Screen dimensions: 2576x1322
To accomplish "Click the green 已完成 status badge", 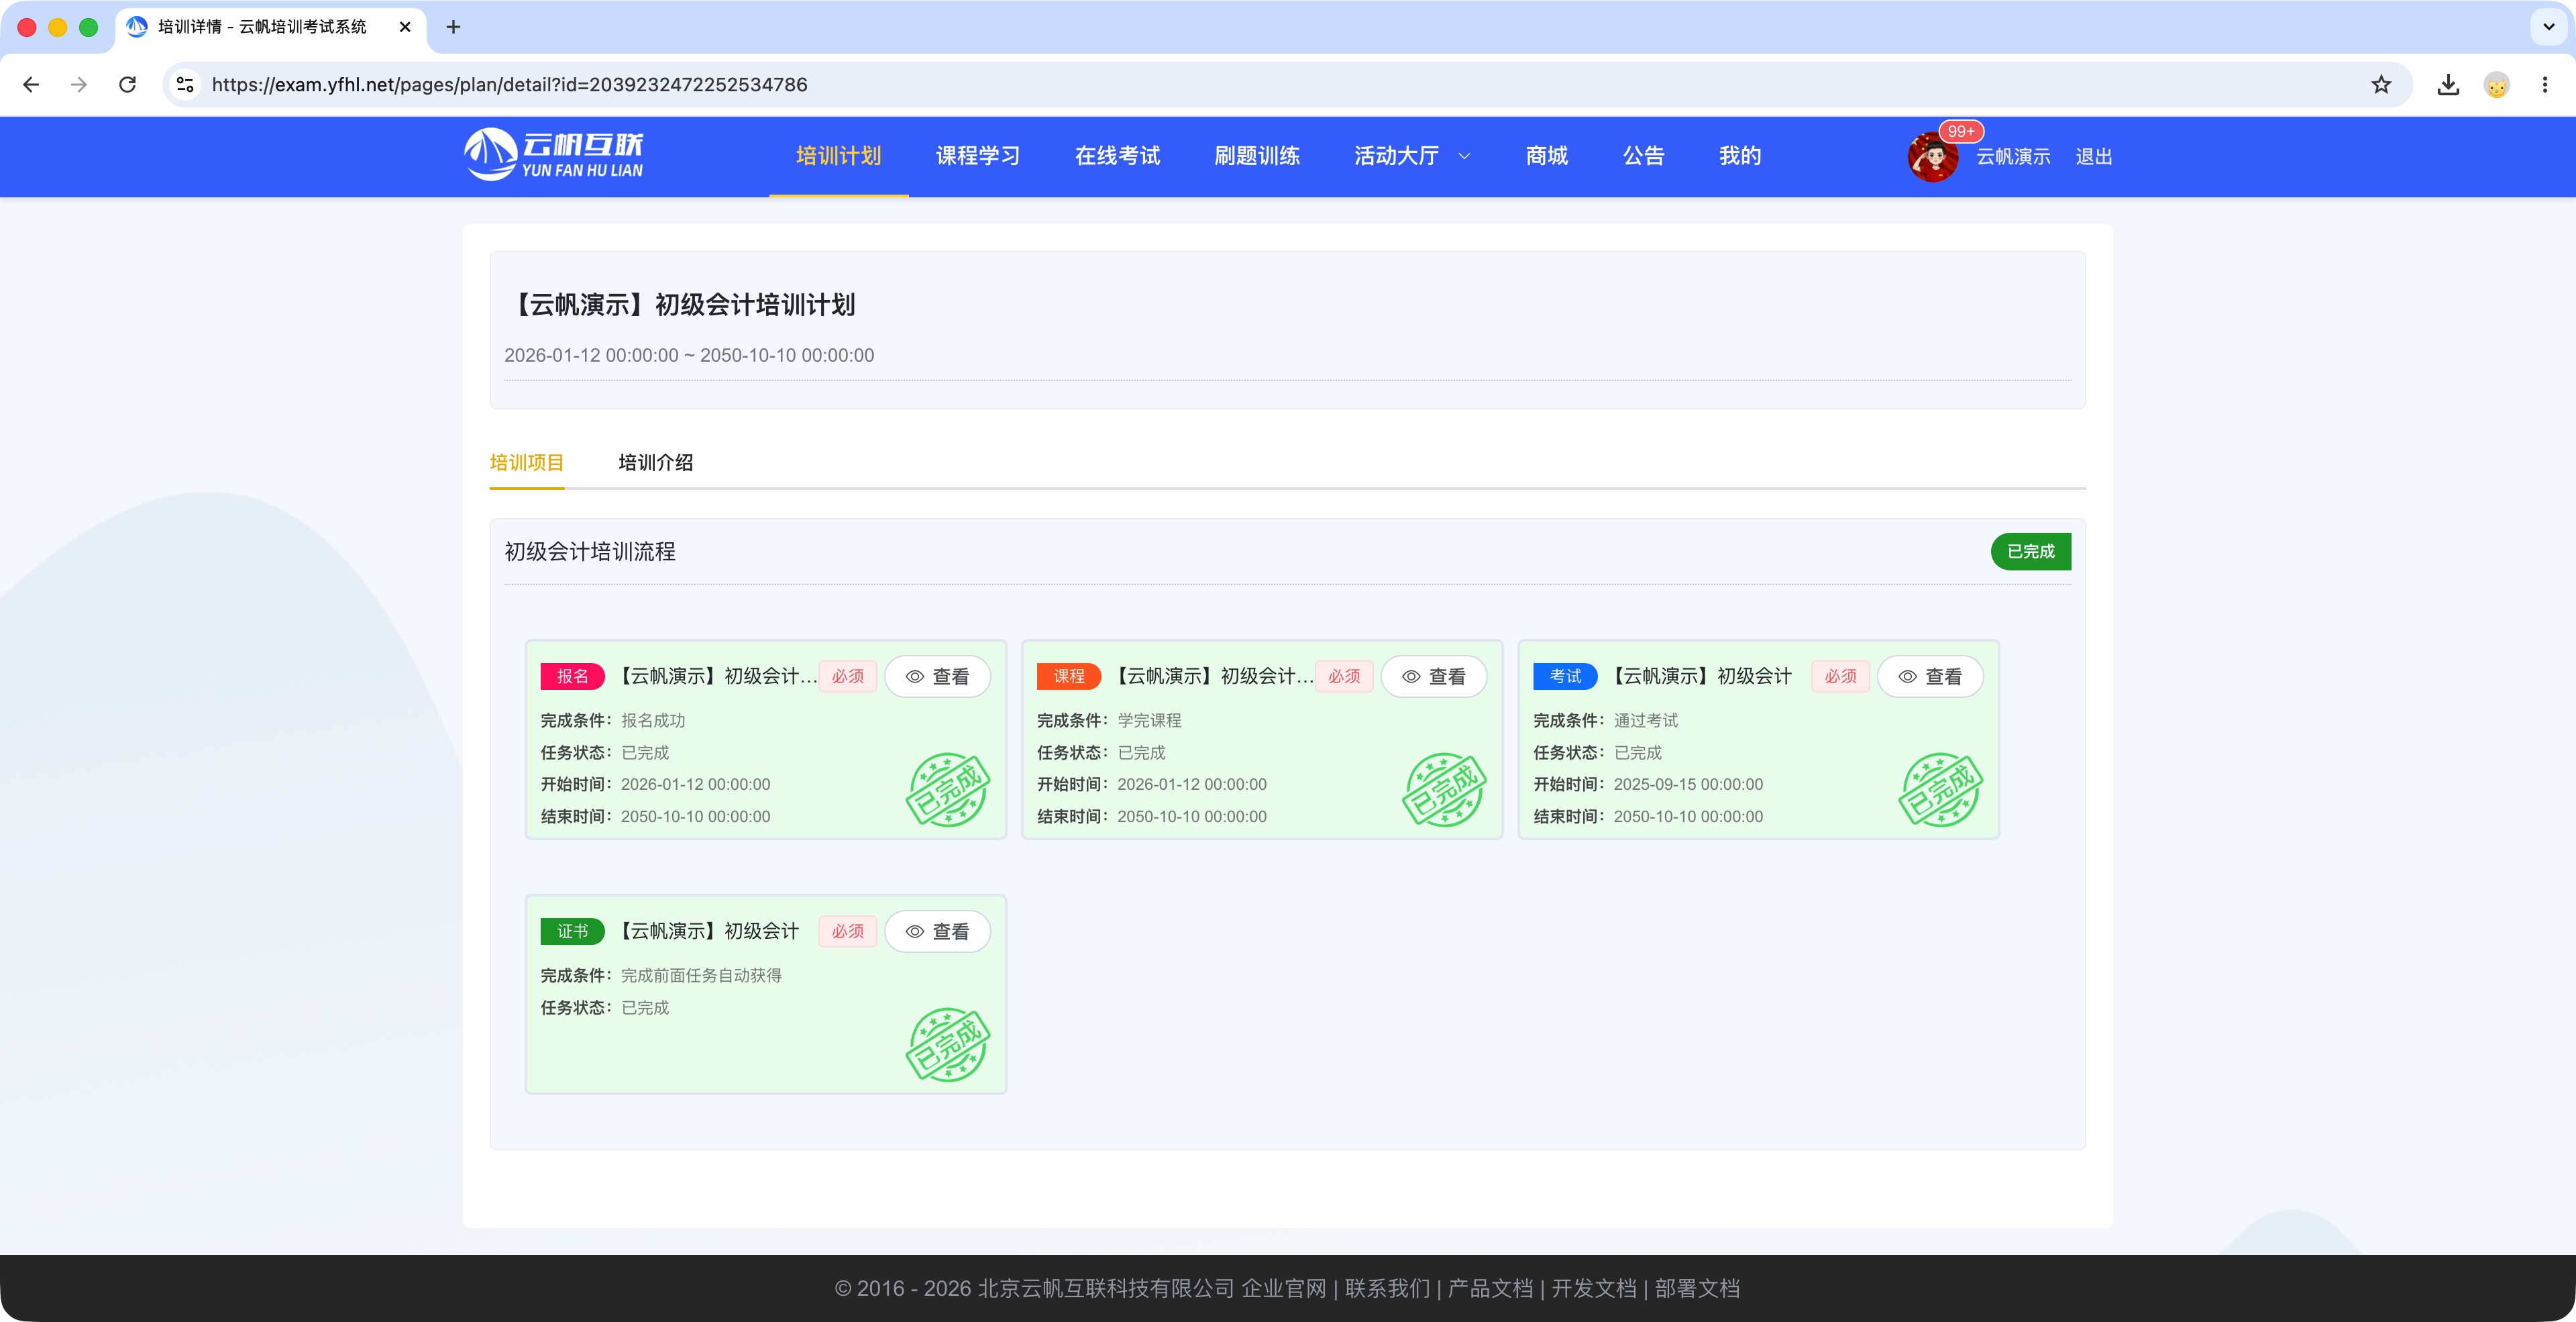I will tap(2030, 551).
